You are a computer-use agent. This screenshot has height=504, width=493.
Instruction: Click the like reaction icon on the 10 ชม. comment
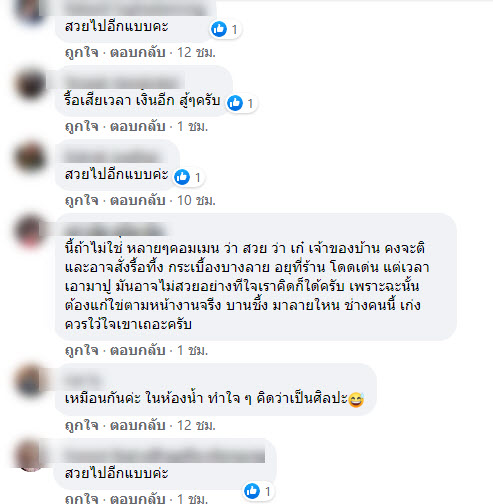tap(182, 177)
